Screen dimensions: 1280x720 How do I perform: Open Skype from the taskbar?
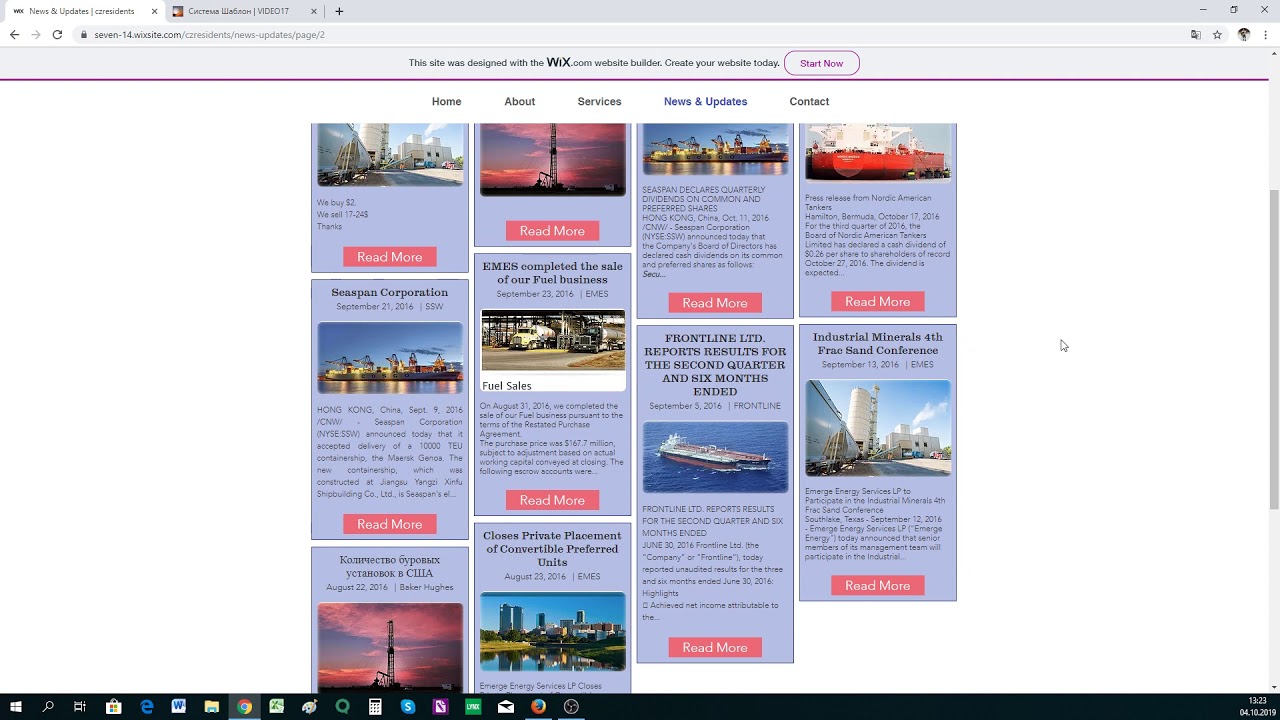tap(408, 707)
